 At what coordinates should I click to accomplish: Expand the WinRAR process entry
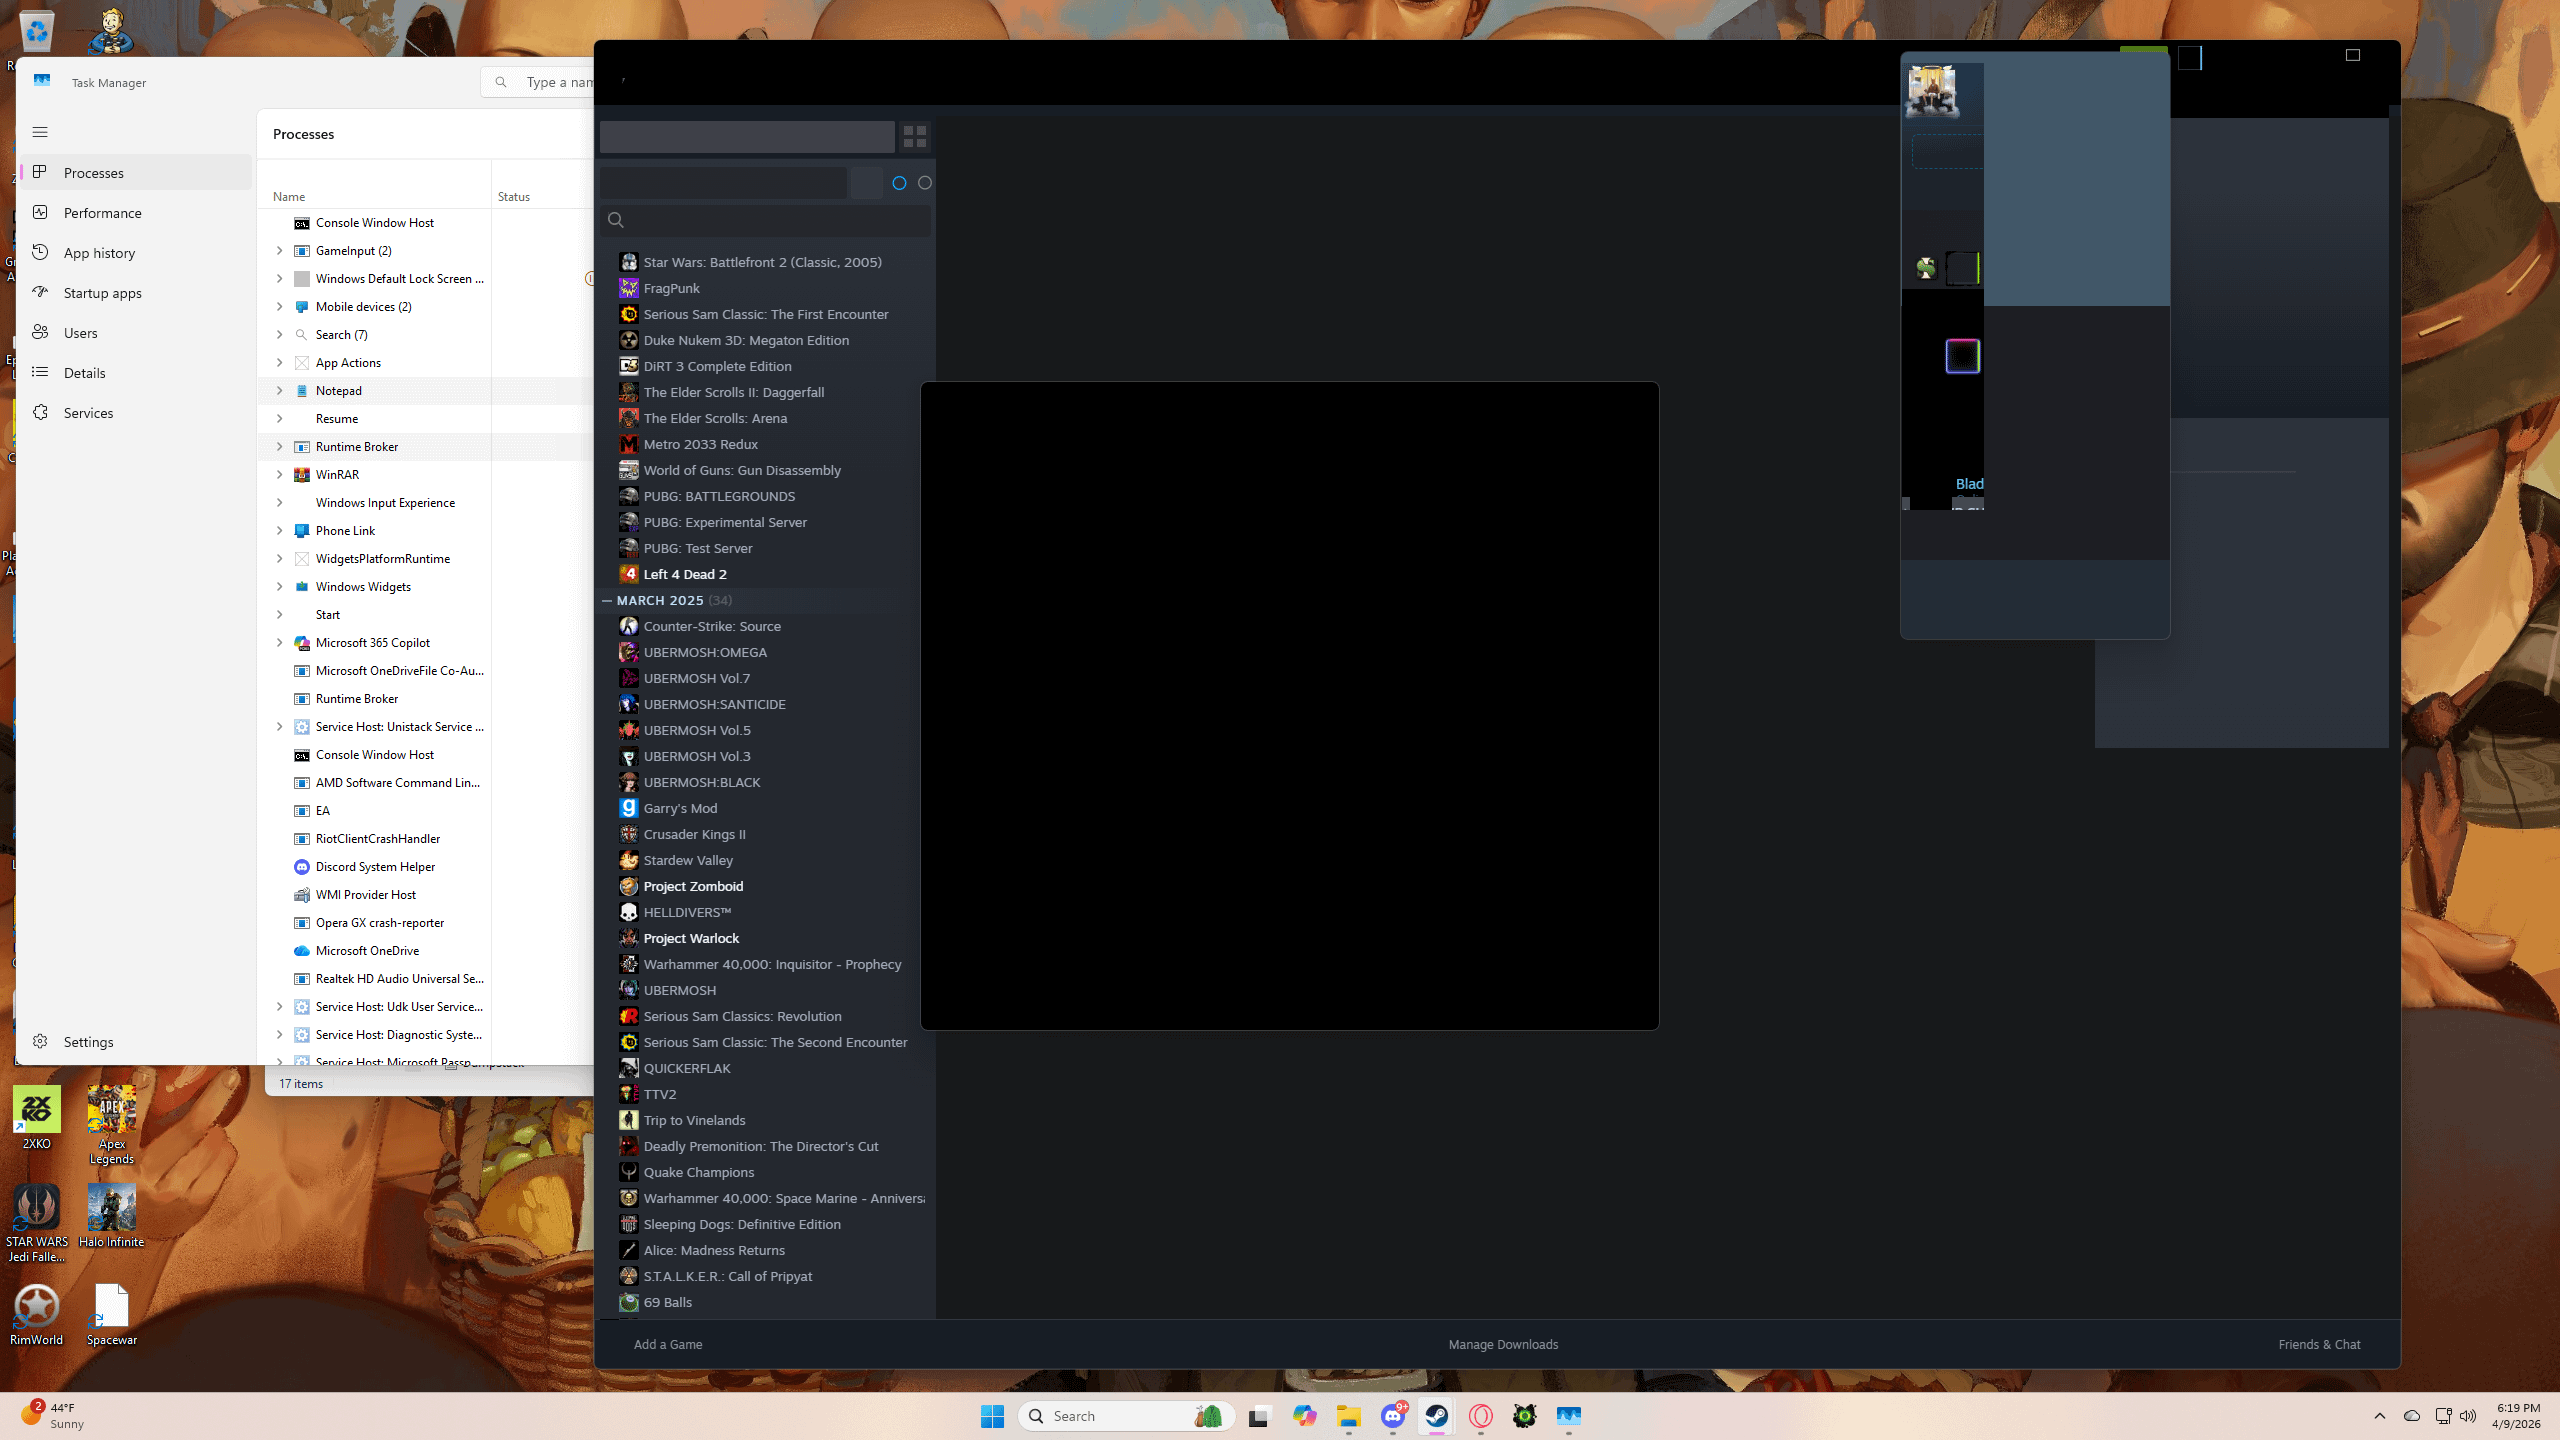280,475
